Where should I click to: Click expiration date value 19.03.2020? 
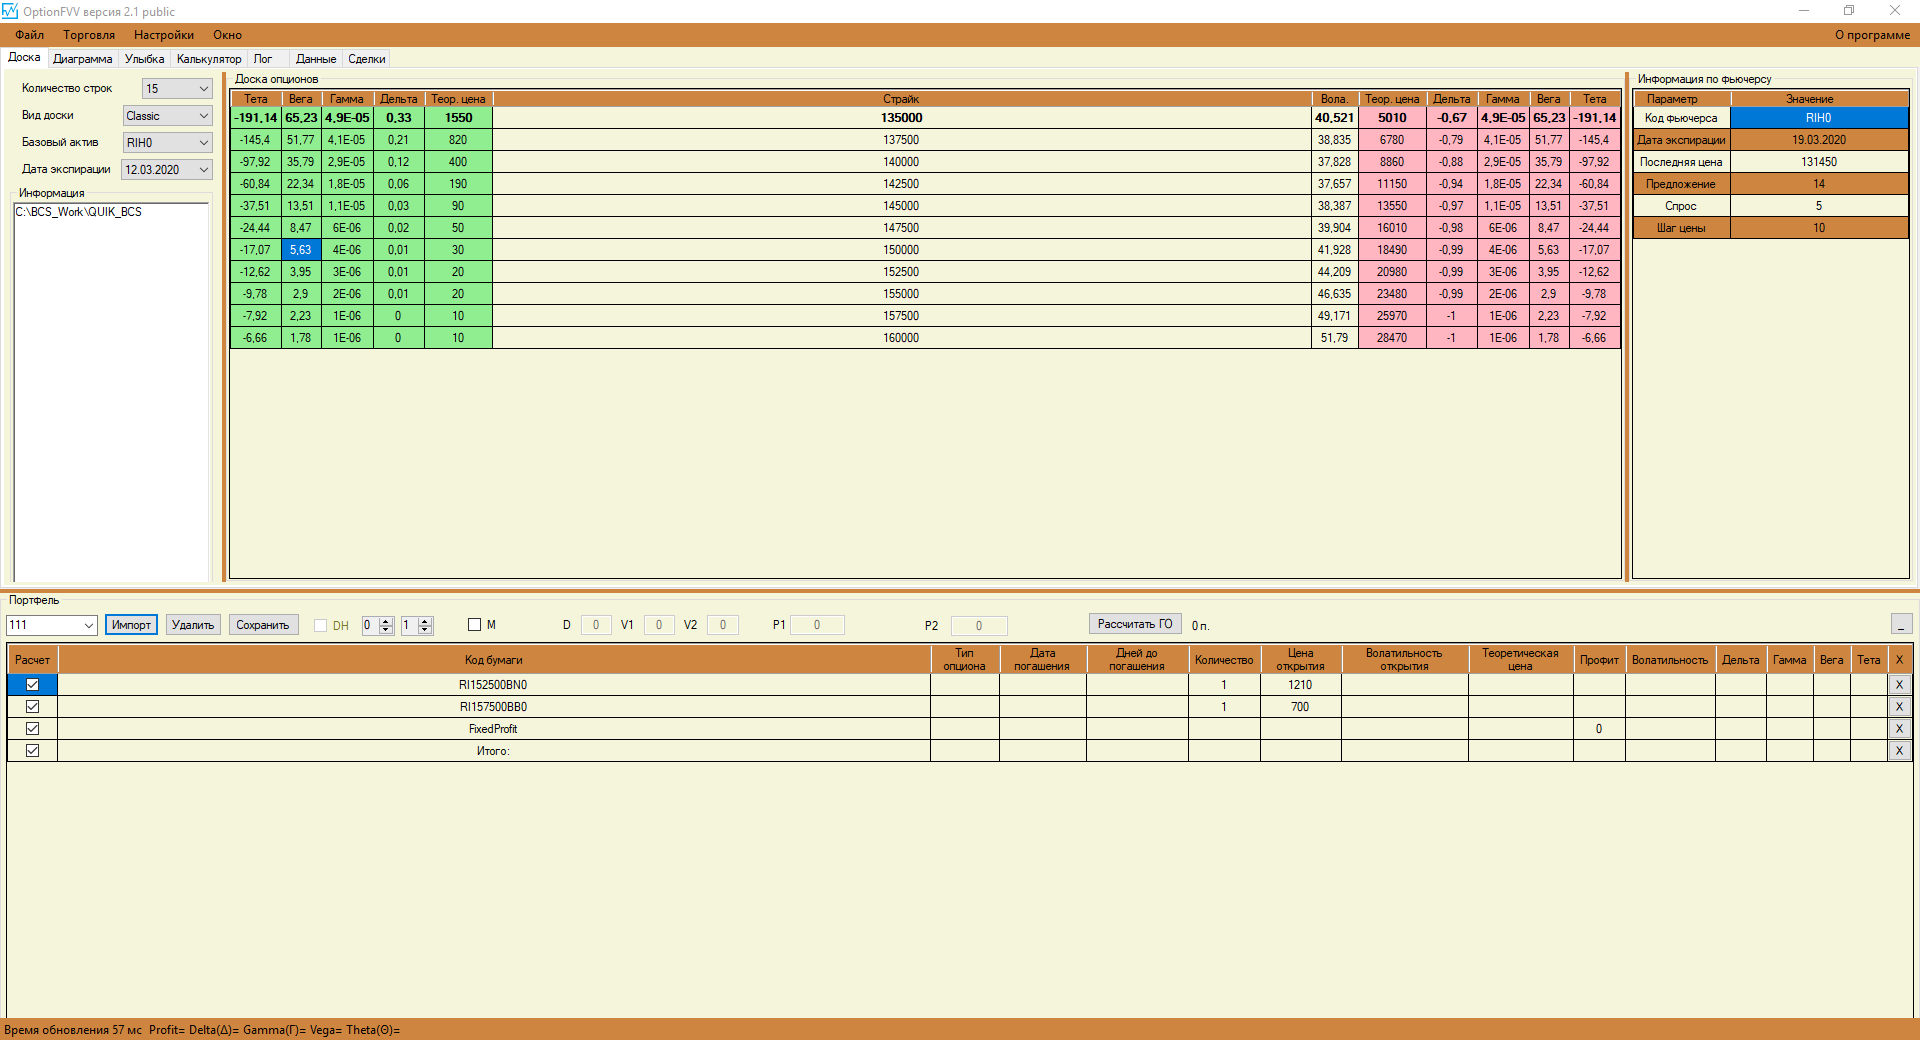click(x=1819, y=140)
